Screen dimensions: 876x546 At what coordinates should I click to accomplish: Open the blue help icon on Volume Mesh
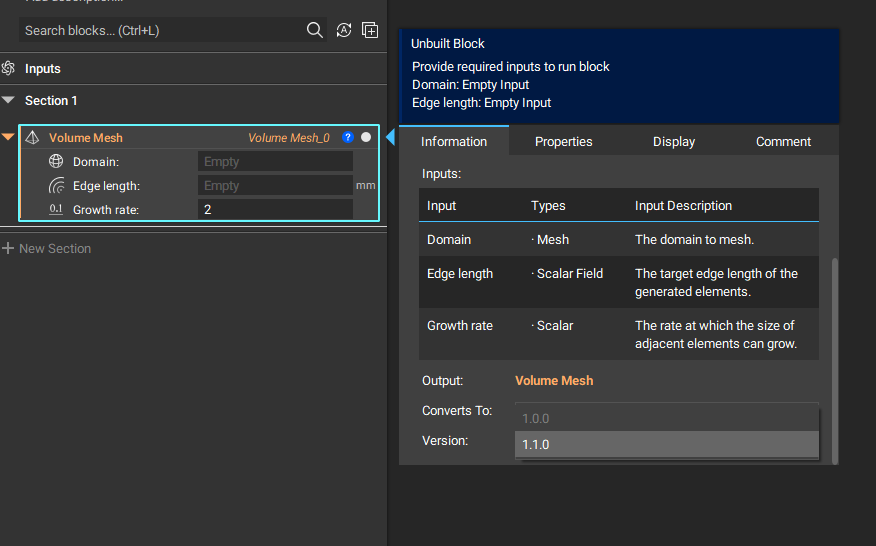click(x=347, y=137)
